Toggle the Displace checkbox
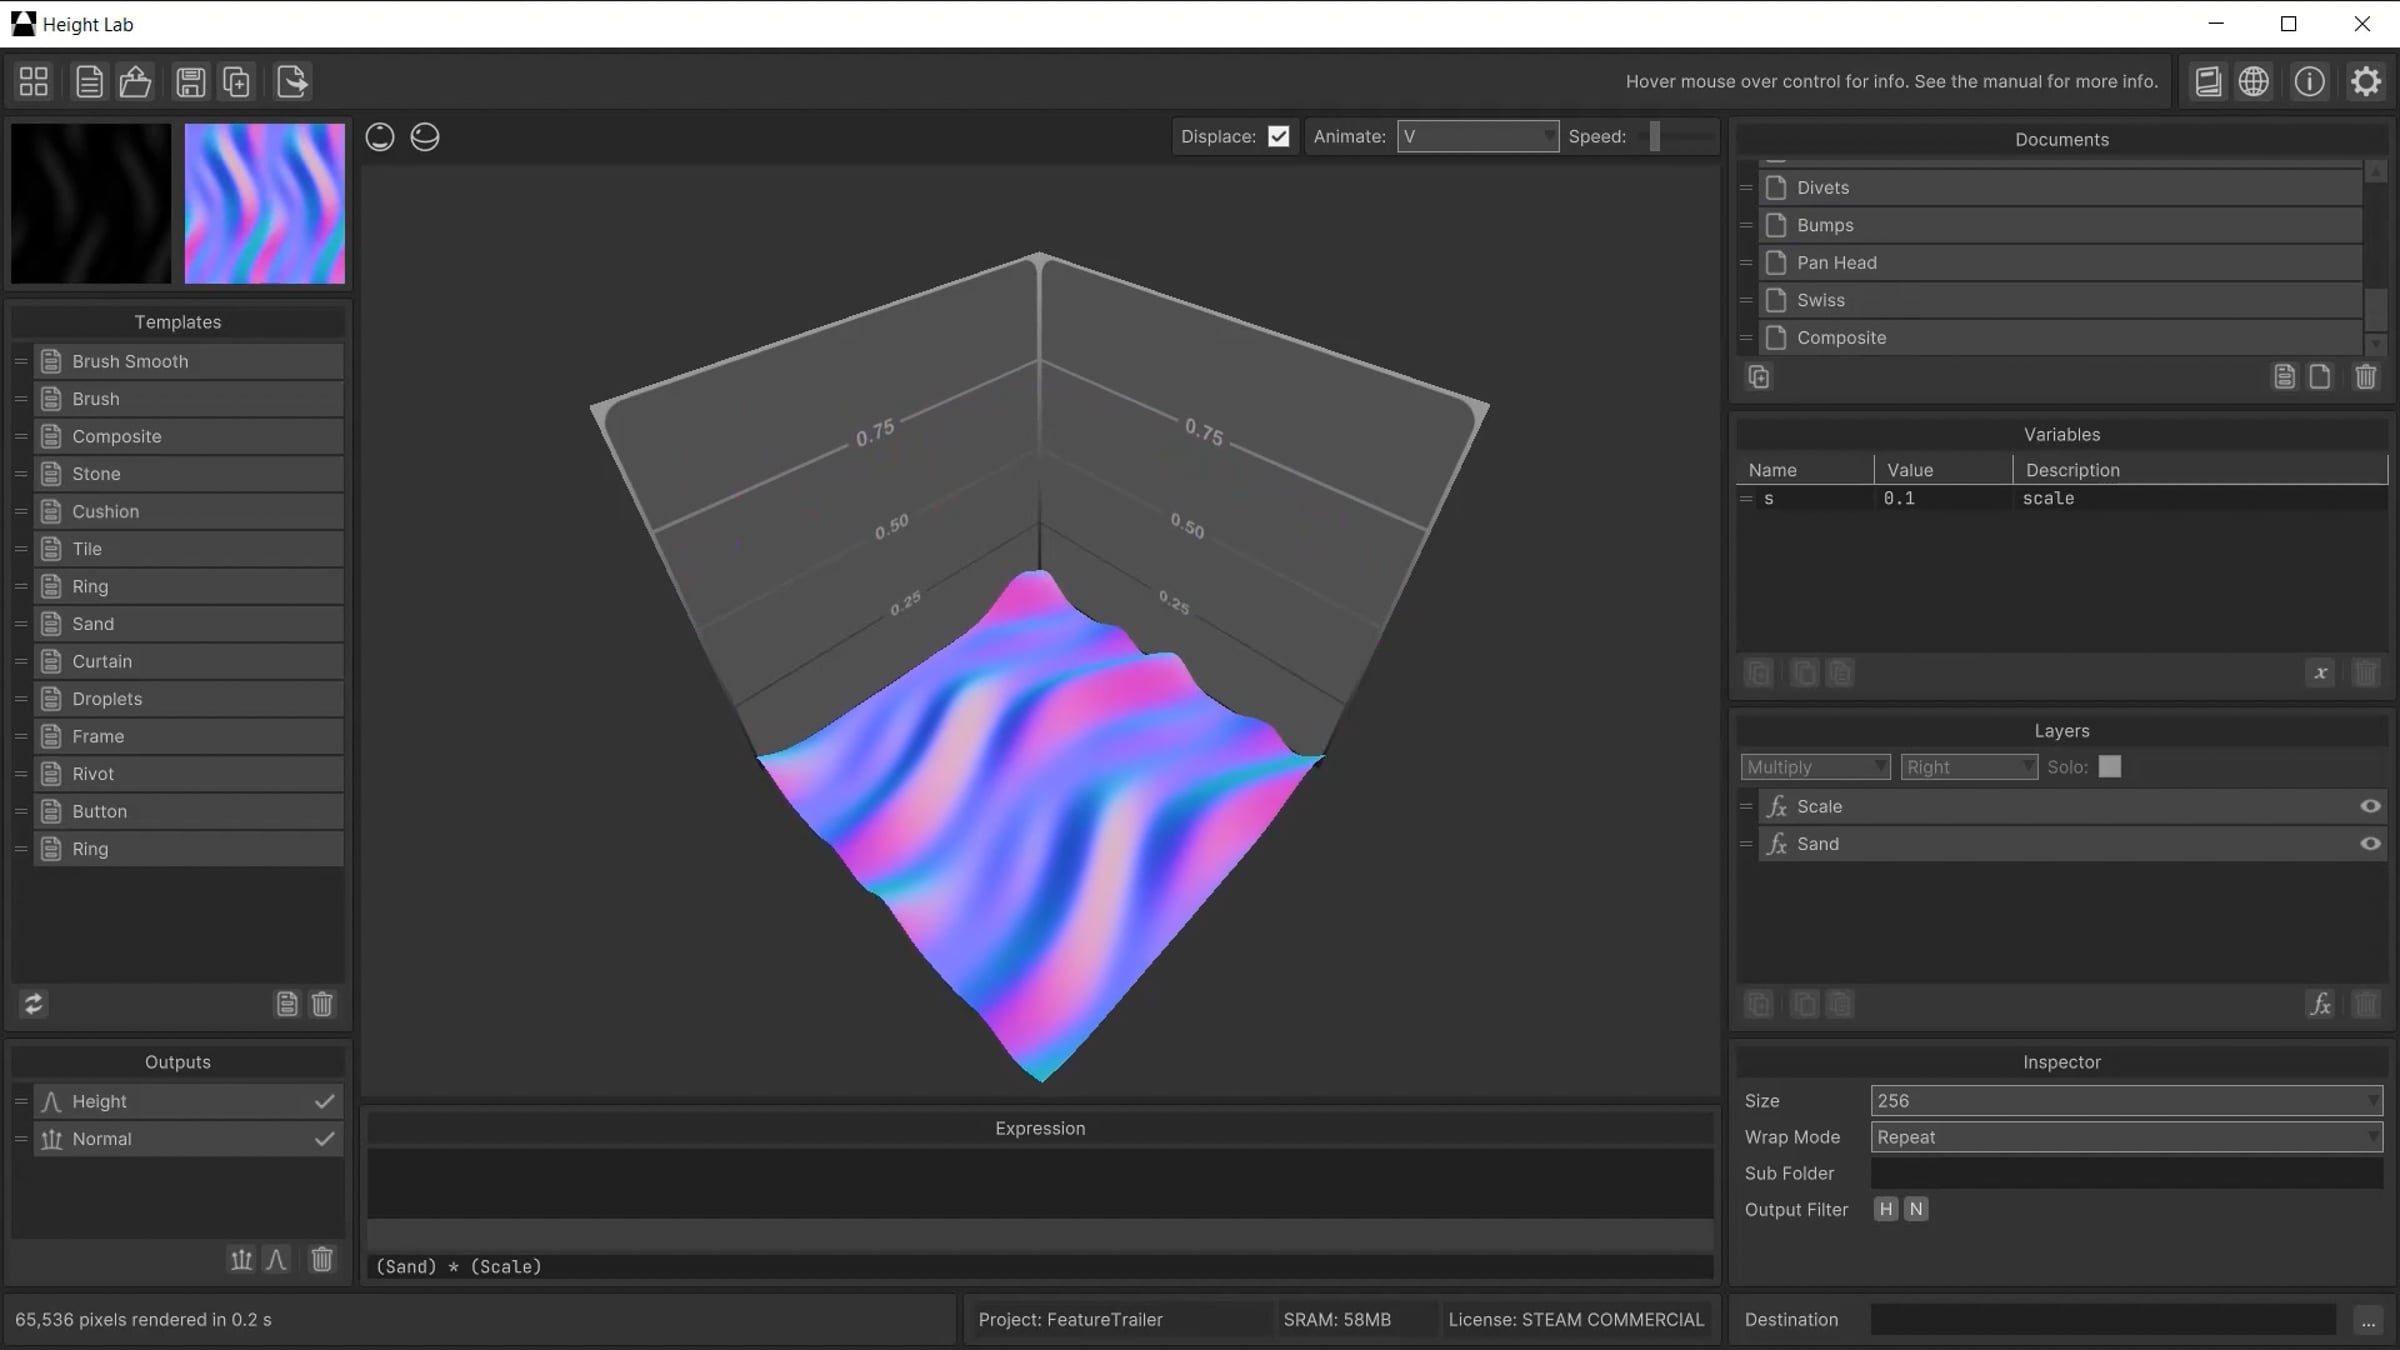The width and height of the screenshot is (2400, 1350). click(x=1278, y=137)
